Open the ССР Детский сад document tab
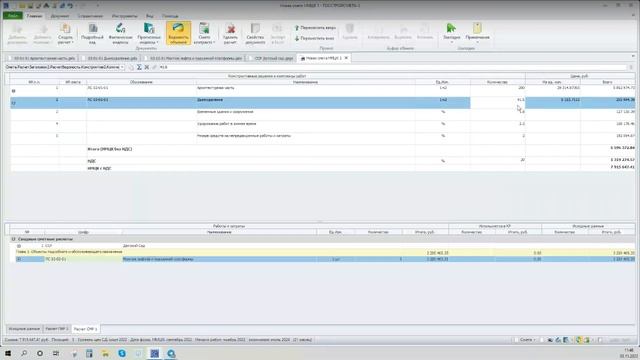Viewport: 640px width, 360px height. coord(271,58)
